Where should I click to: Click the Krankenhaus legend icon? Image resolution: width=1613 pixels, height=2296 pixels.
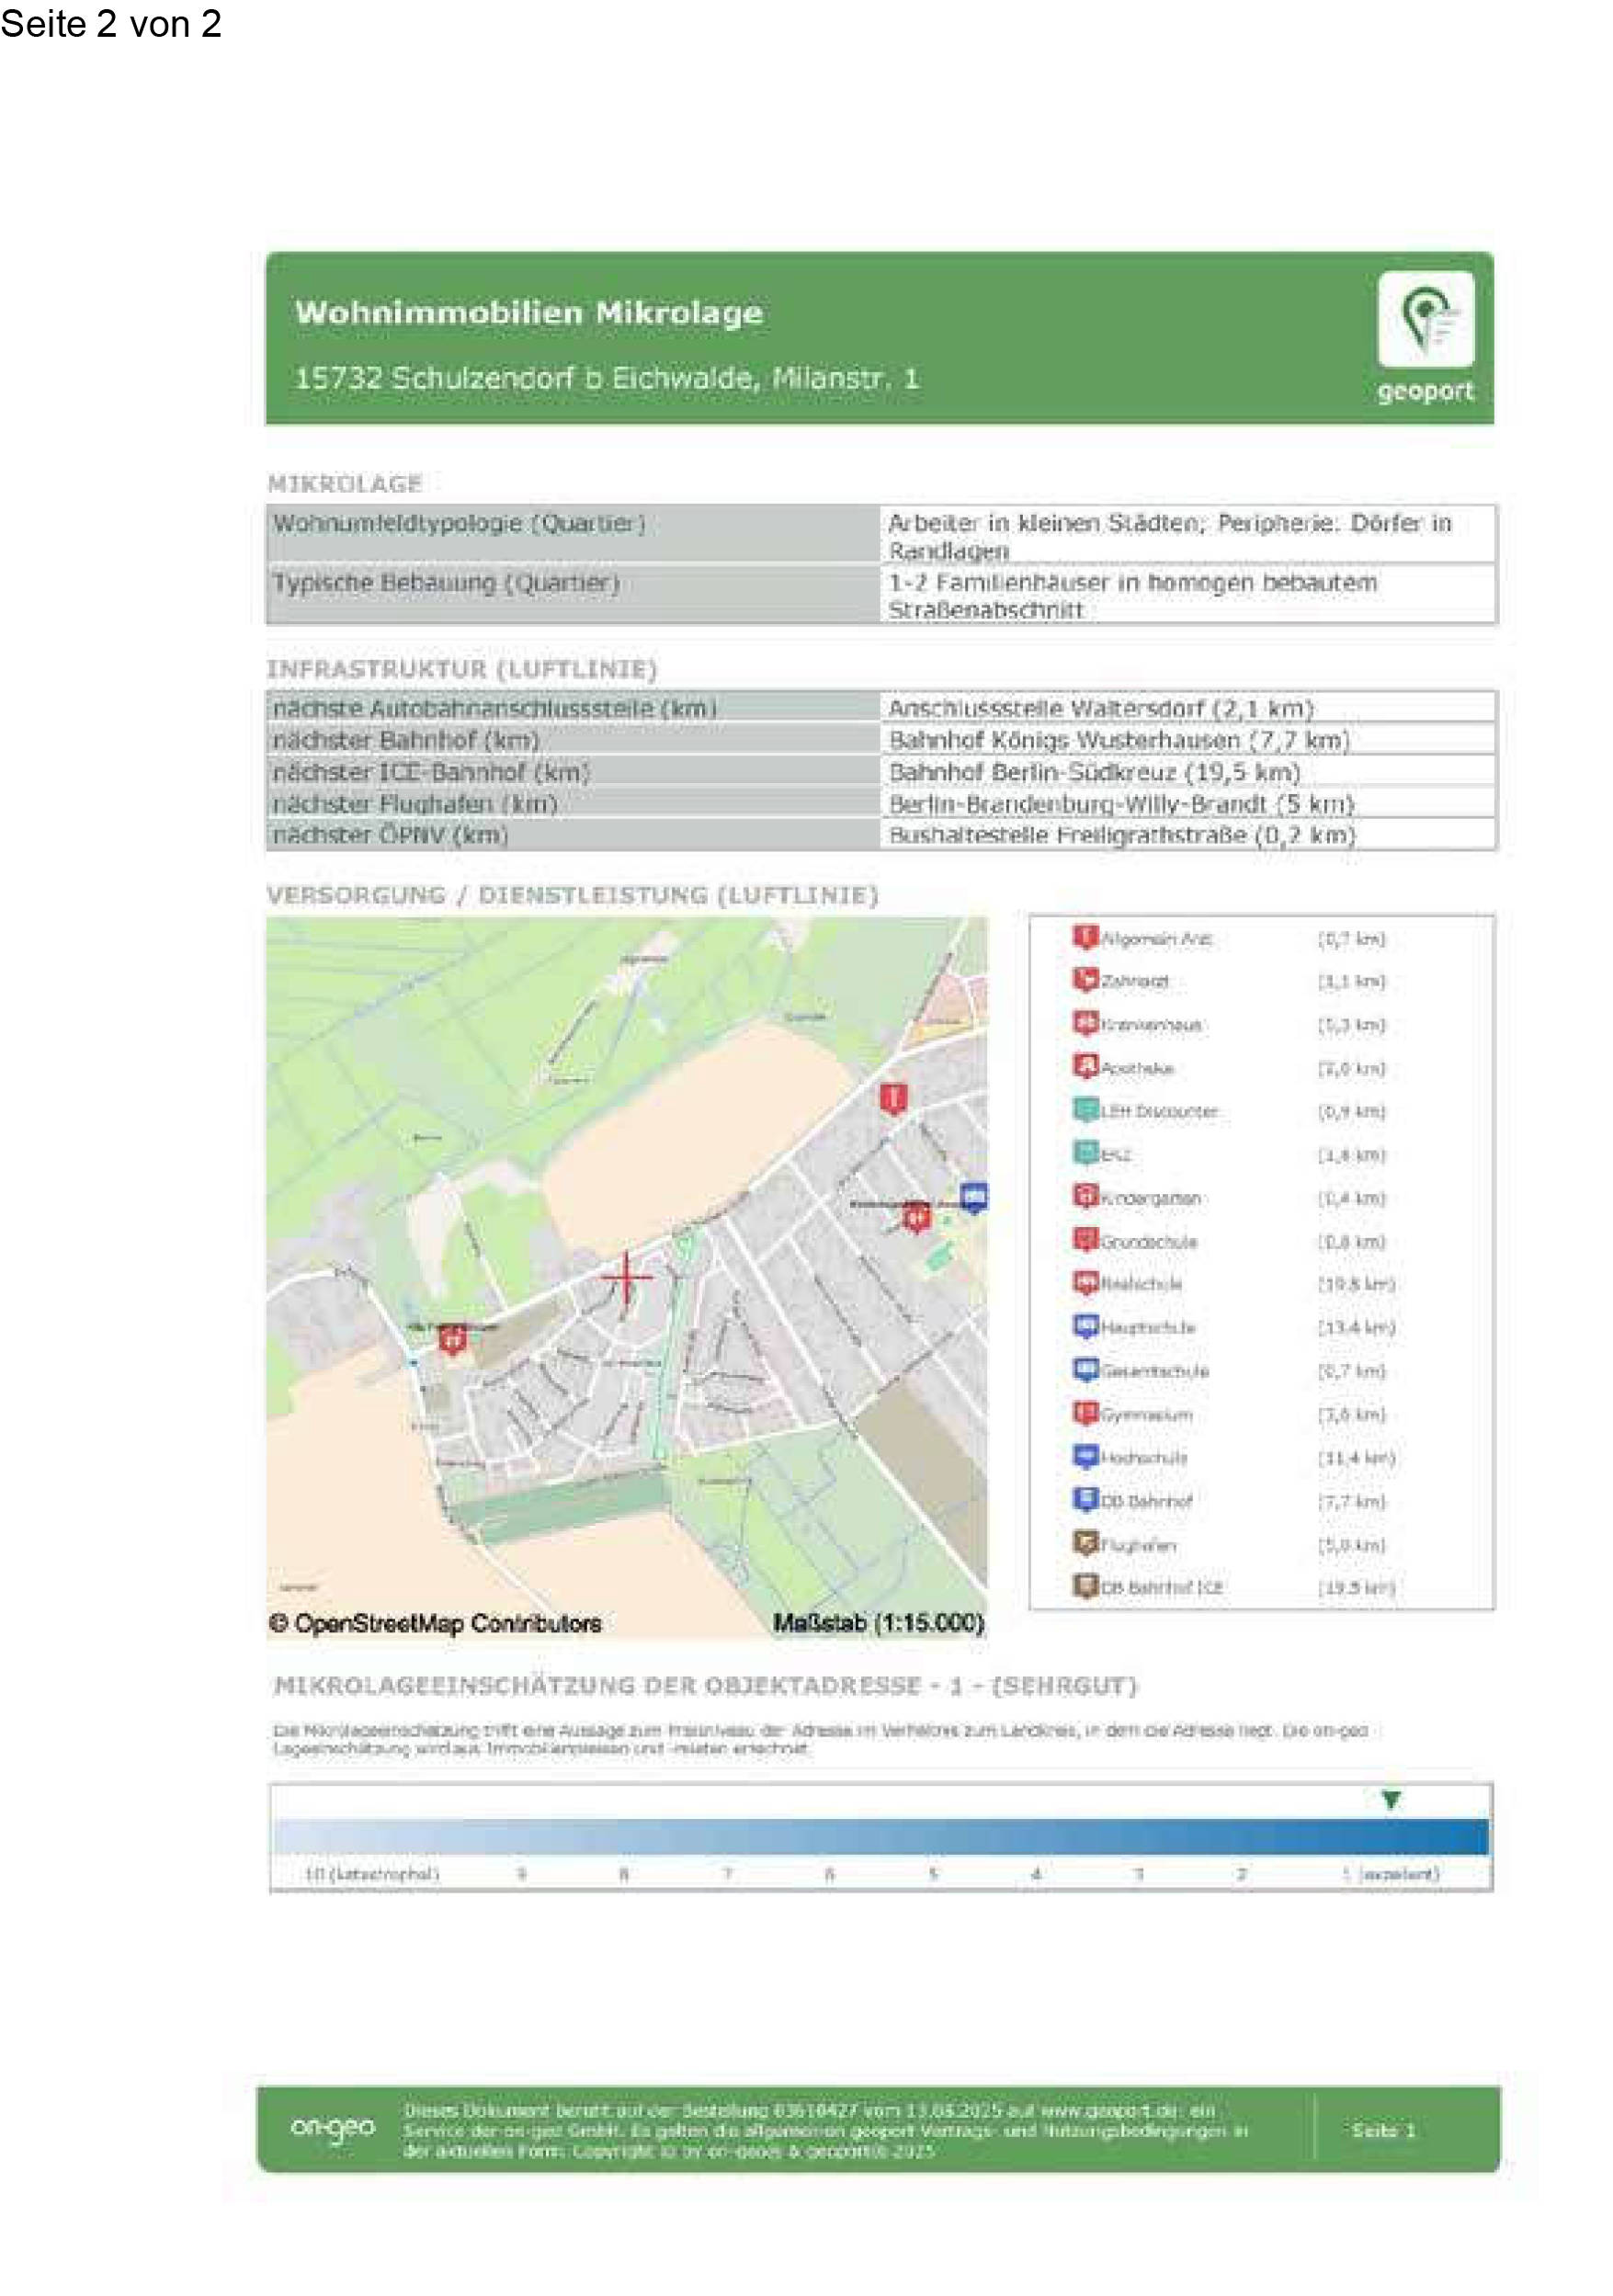click(x=1085, y=1023)
